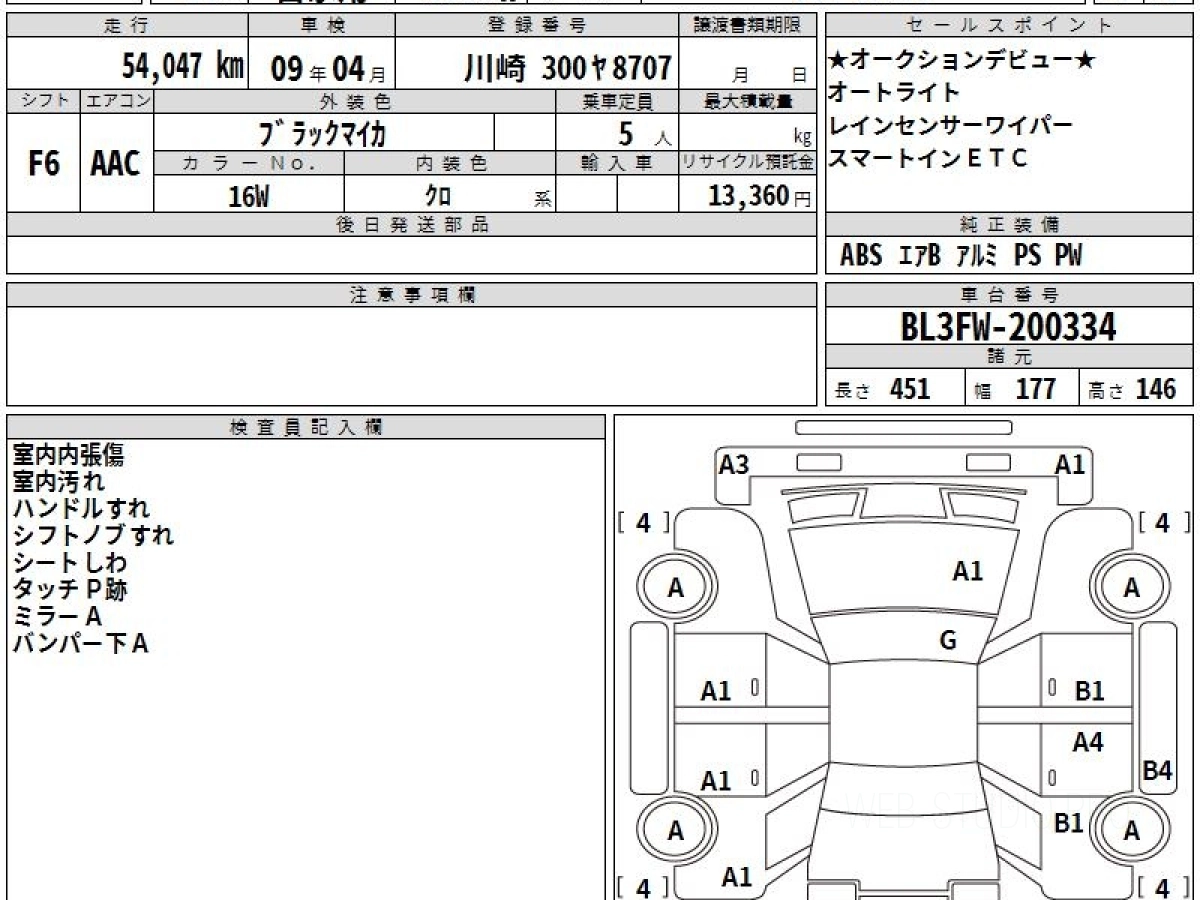Click the 譲渡書類期限 header
1200x900 pixels.
(x=748, y=26)
